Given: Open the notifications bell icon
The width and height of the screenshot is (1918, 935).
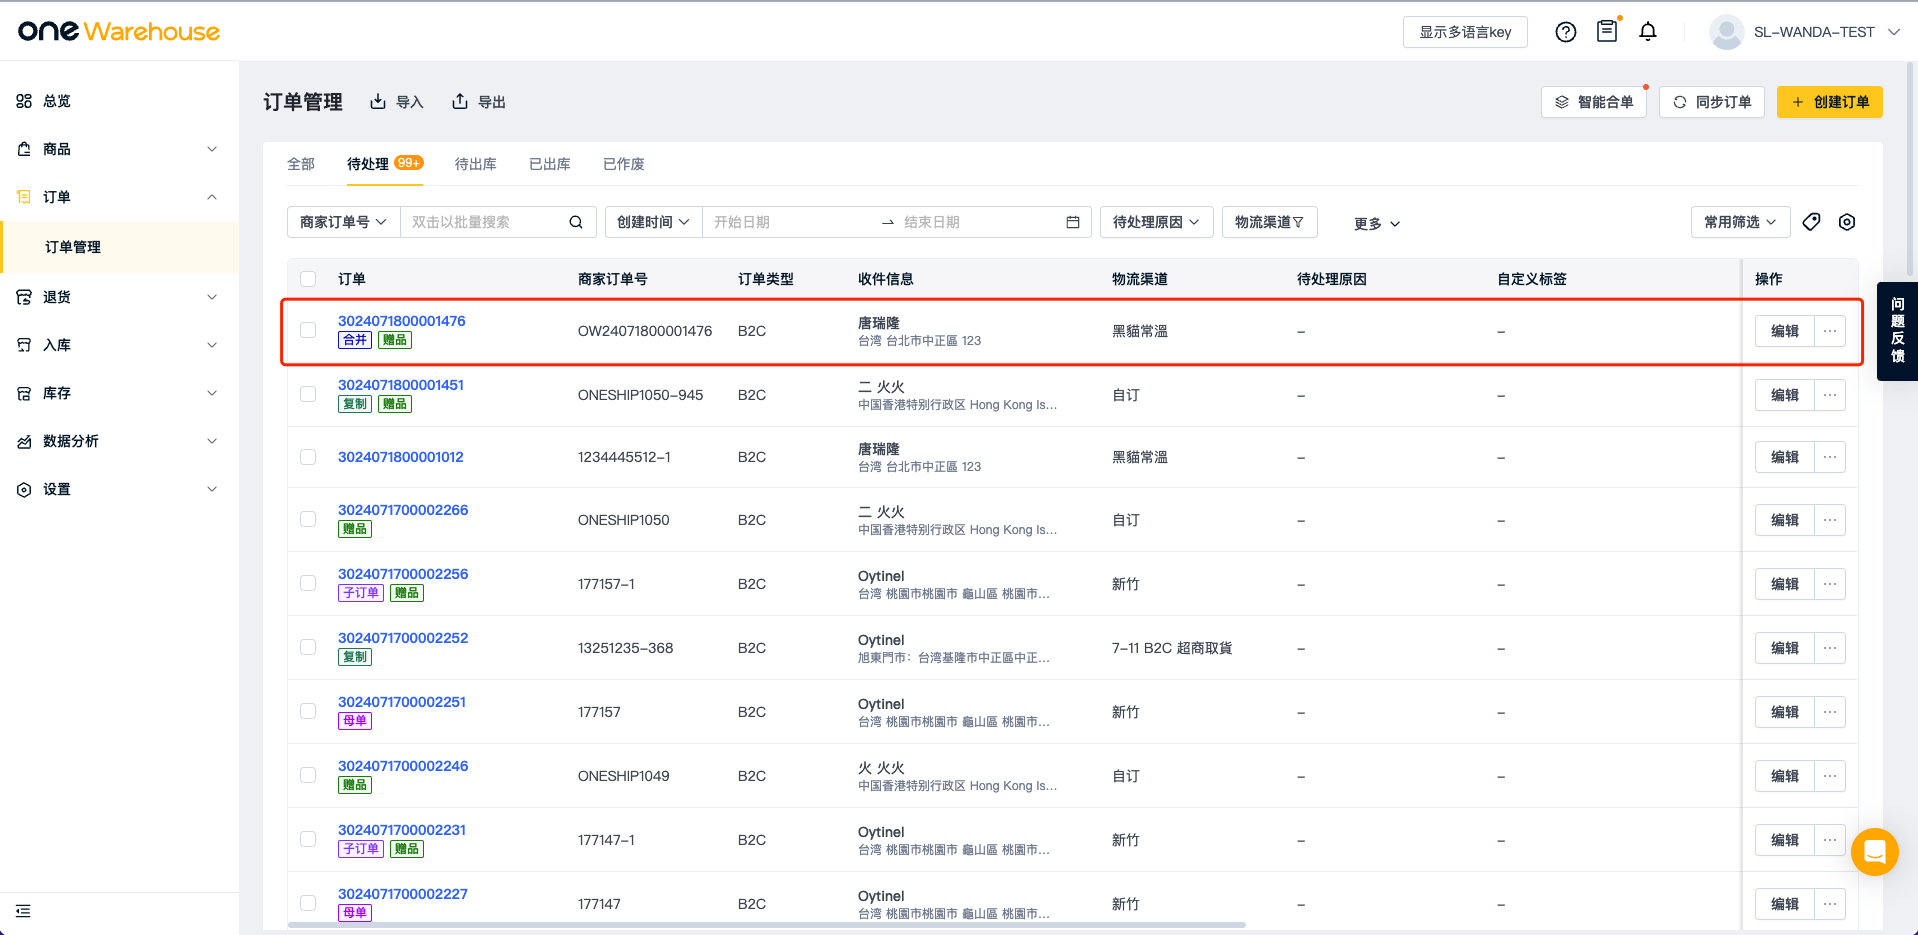Looking at the screenshot, I should (1648, 32).
